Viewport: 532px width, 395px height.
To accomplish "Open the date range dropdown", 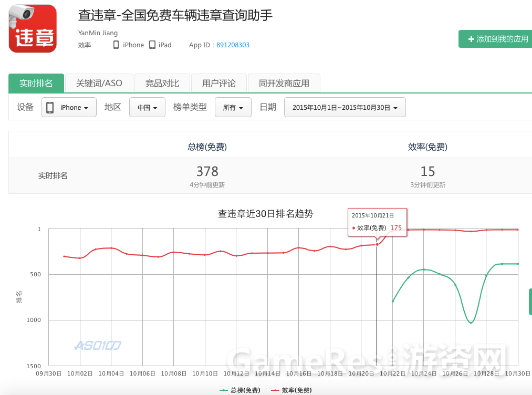I will click(345, 107).
